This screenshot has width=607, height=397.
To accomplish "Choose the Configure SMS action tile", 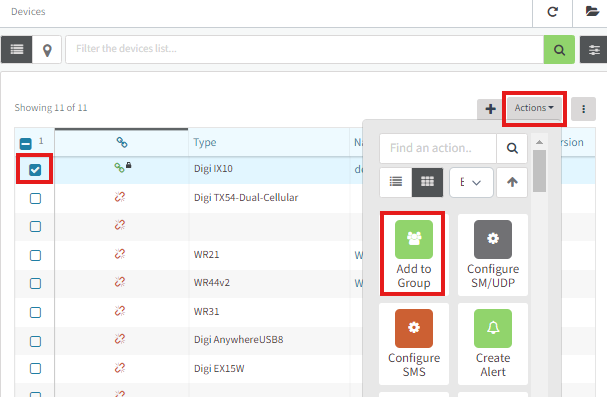I will [x=414, y=344].
